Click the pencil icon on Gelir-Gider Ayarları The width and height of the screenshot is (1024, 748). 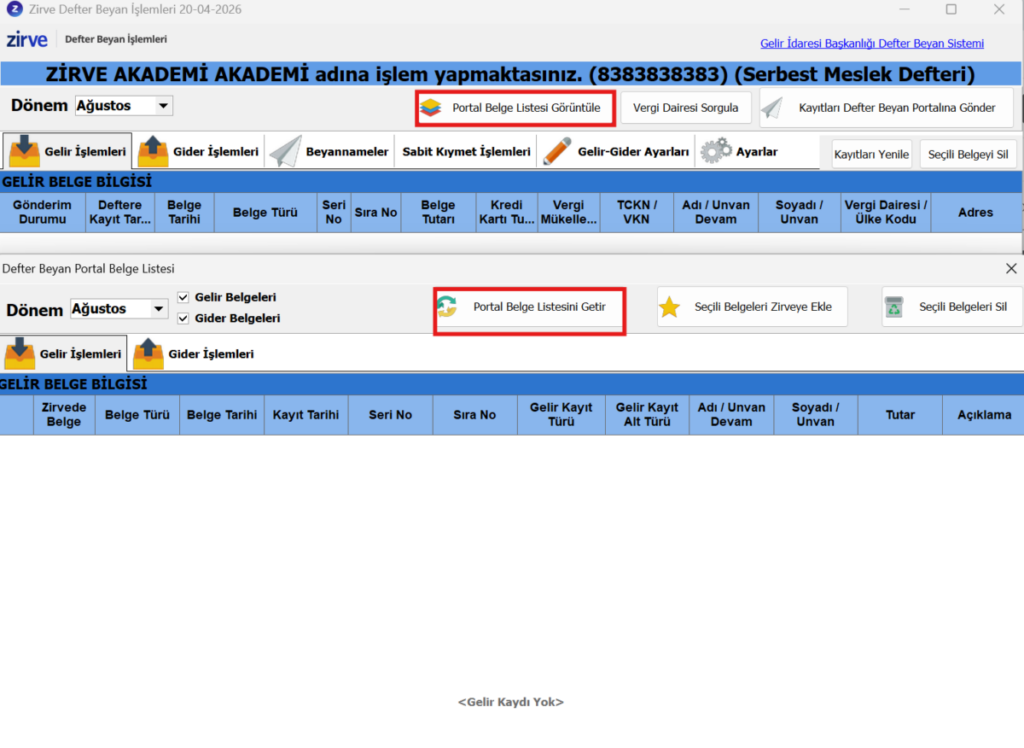(x=557, y=151)
